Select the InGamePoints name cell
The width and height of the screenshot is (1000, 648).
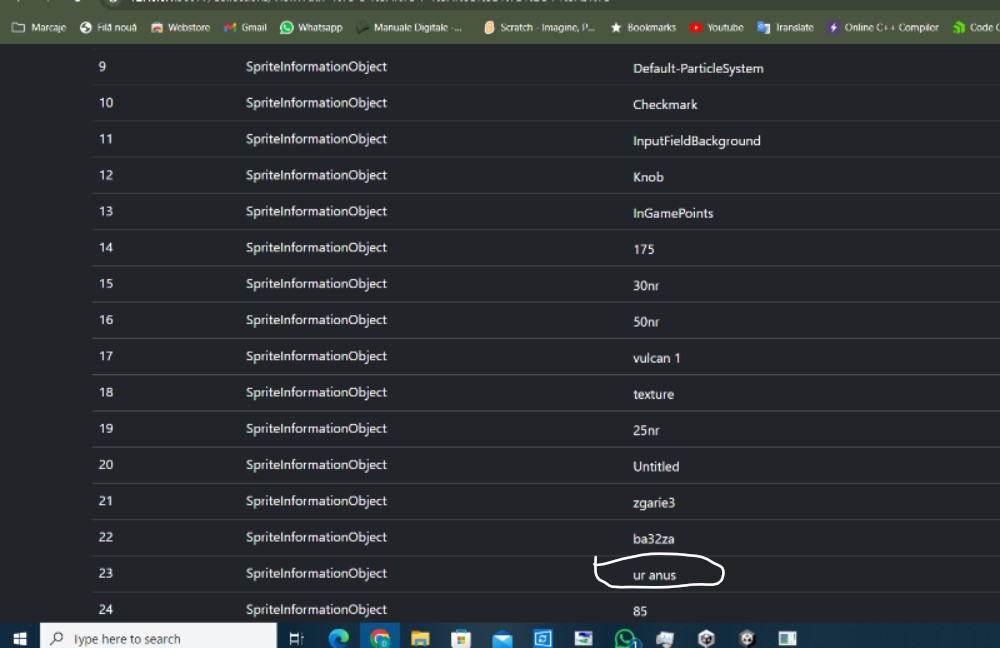click(673, 213)
